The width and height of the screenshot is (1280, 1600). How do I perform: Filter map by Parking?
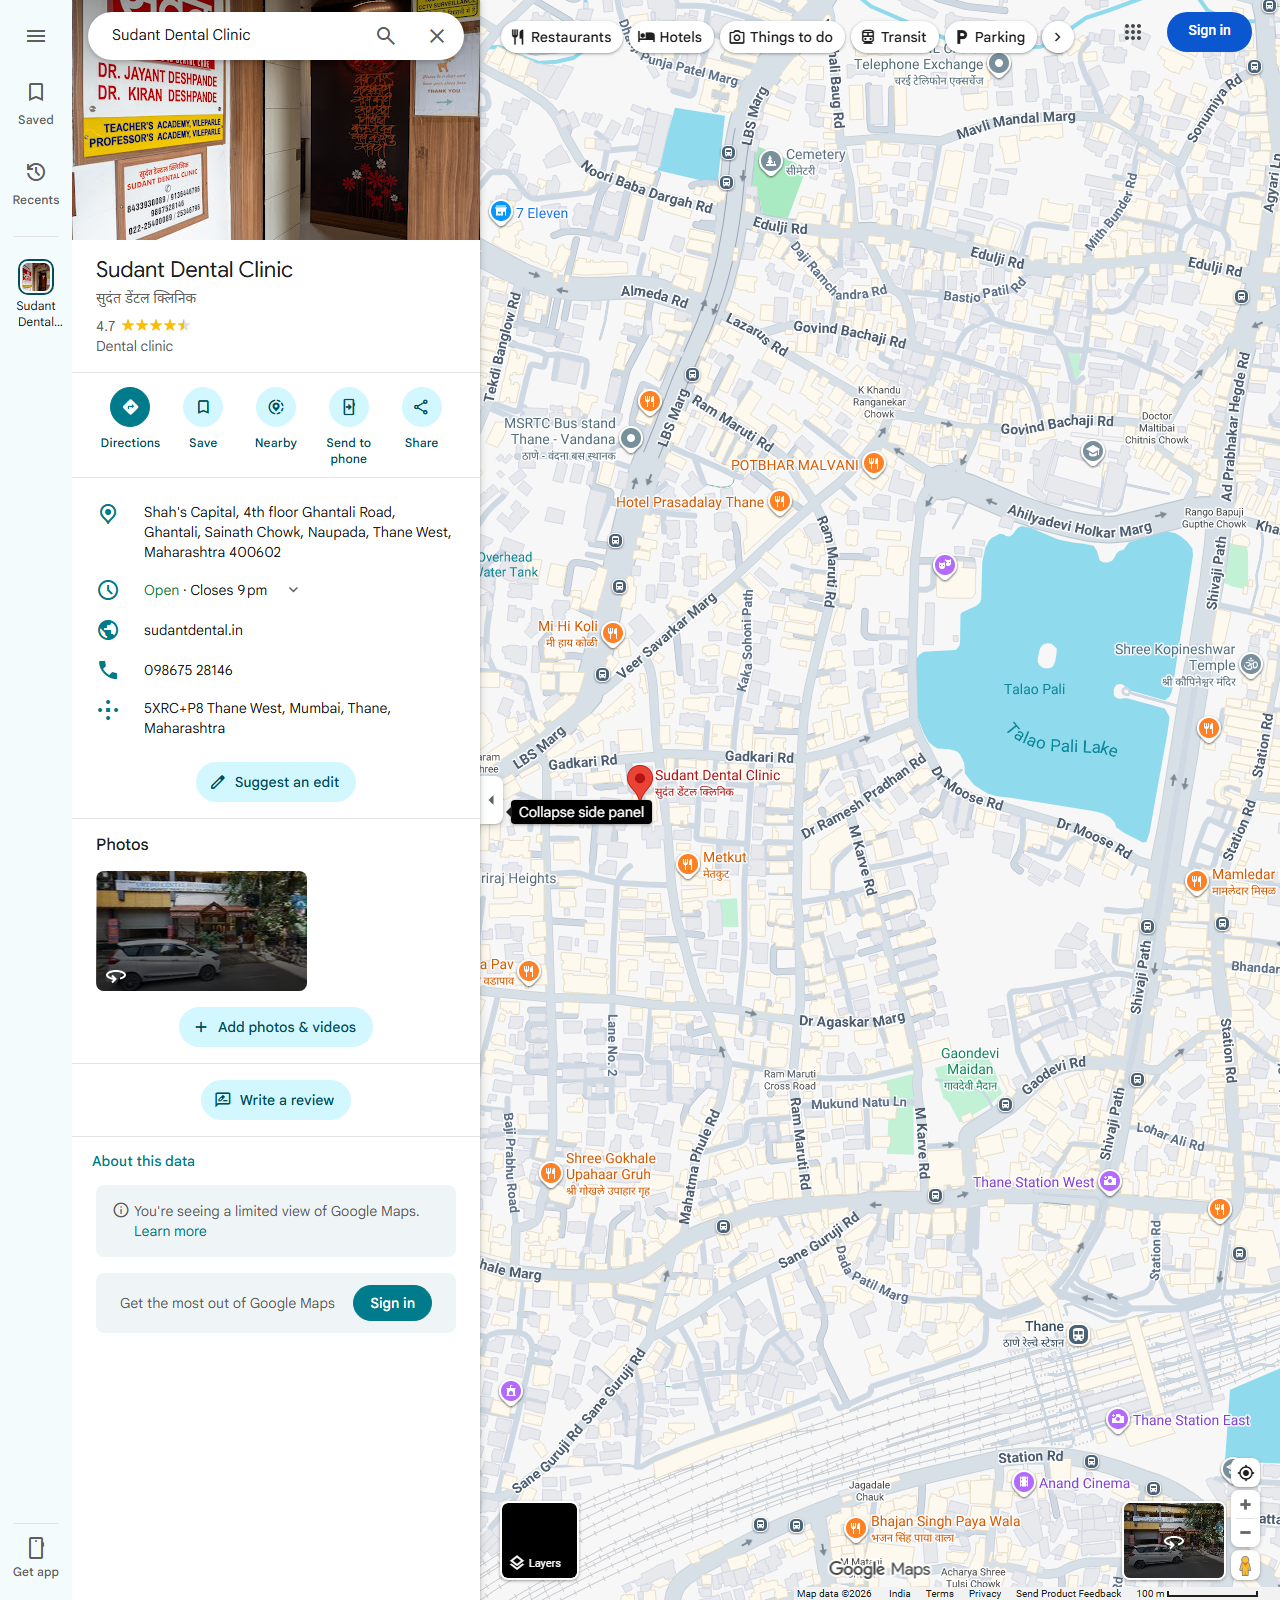(990, 37)
